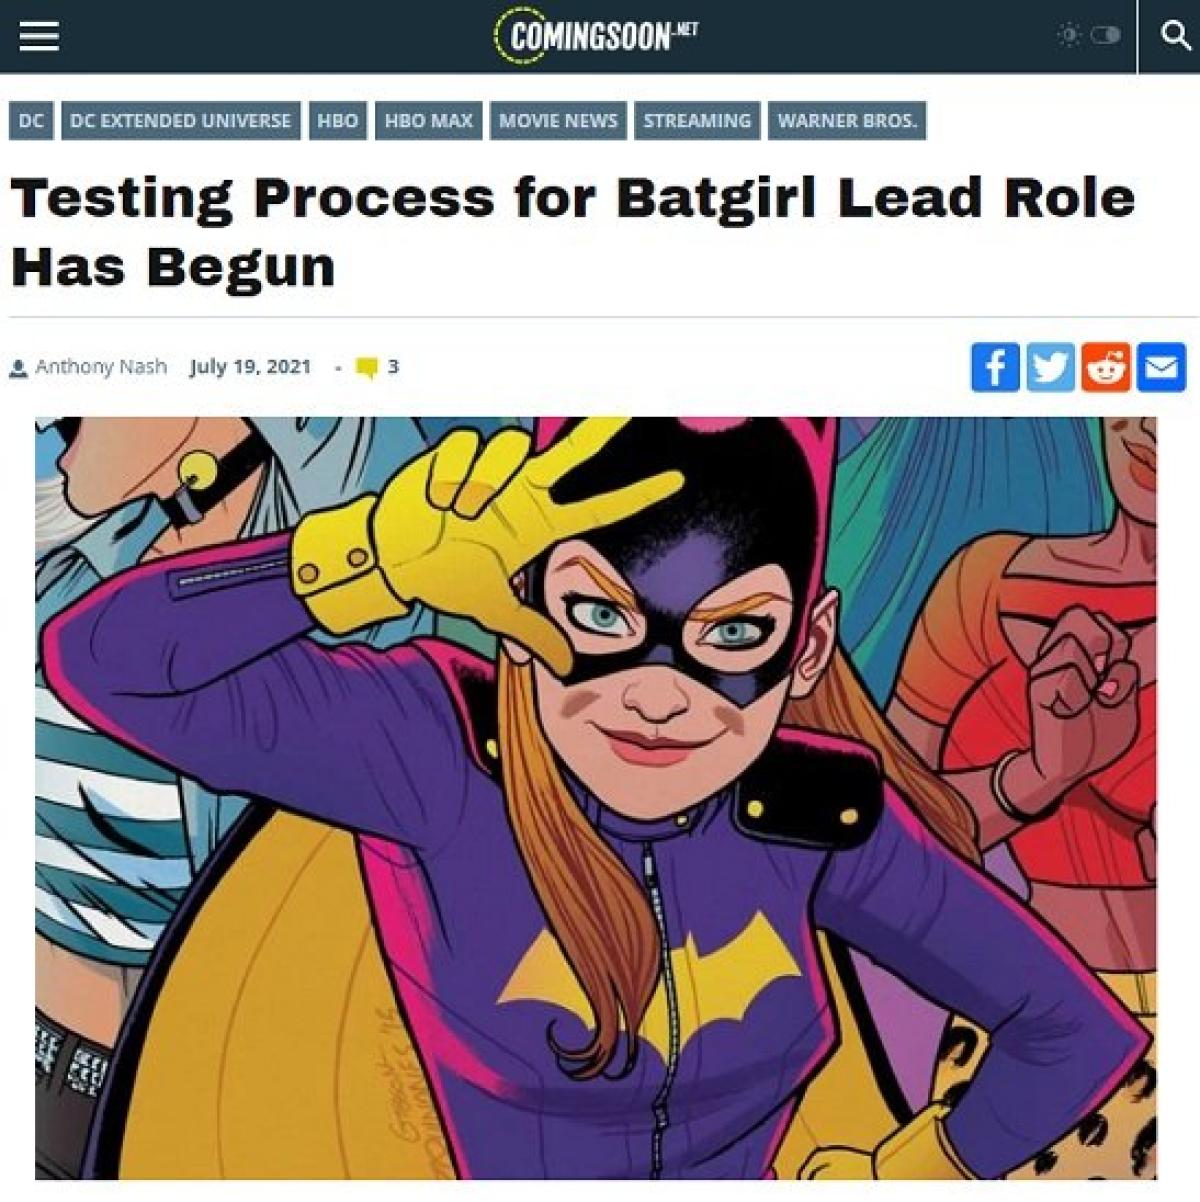The height and width of the screenshot is (1202, 1200).
Task: Click the ComingSoon.net logo
Action: pos(598,36)
